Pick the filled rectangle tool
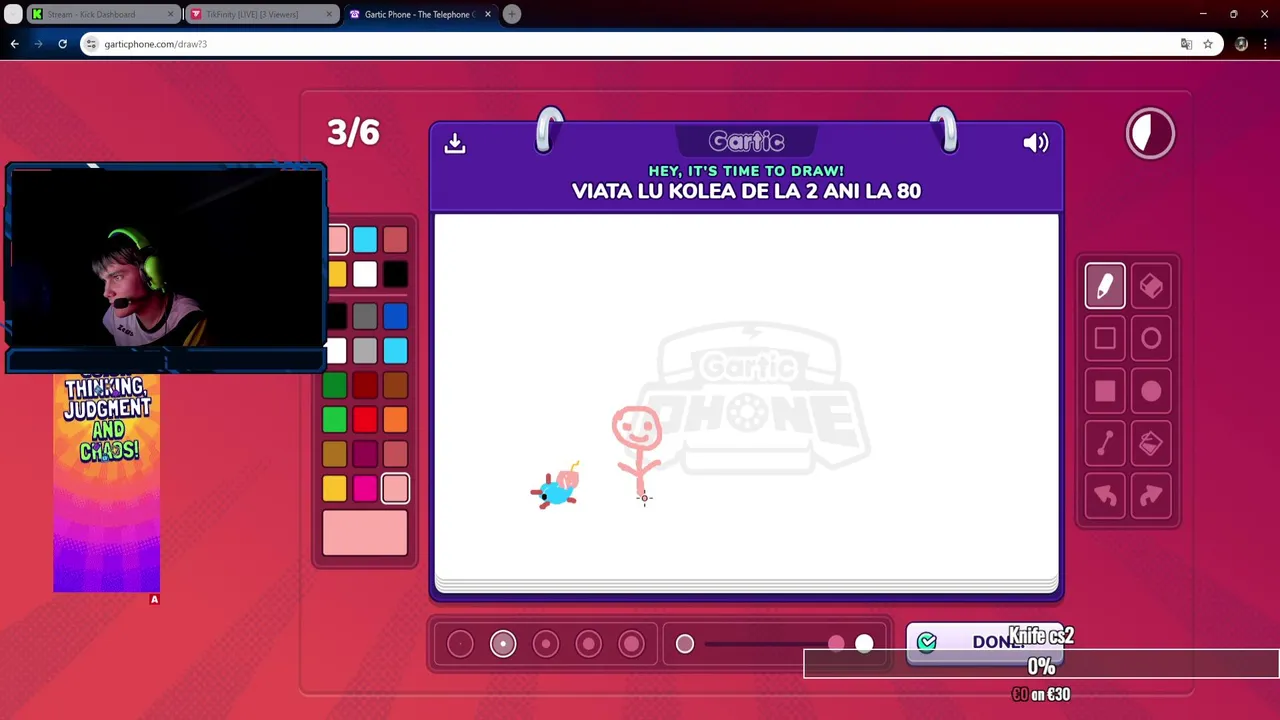The width and height of the screenshot is (1280, 720). [1105, 391]
